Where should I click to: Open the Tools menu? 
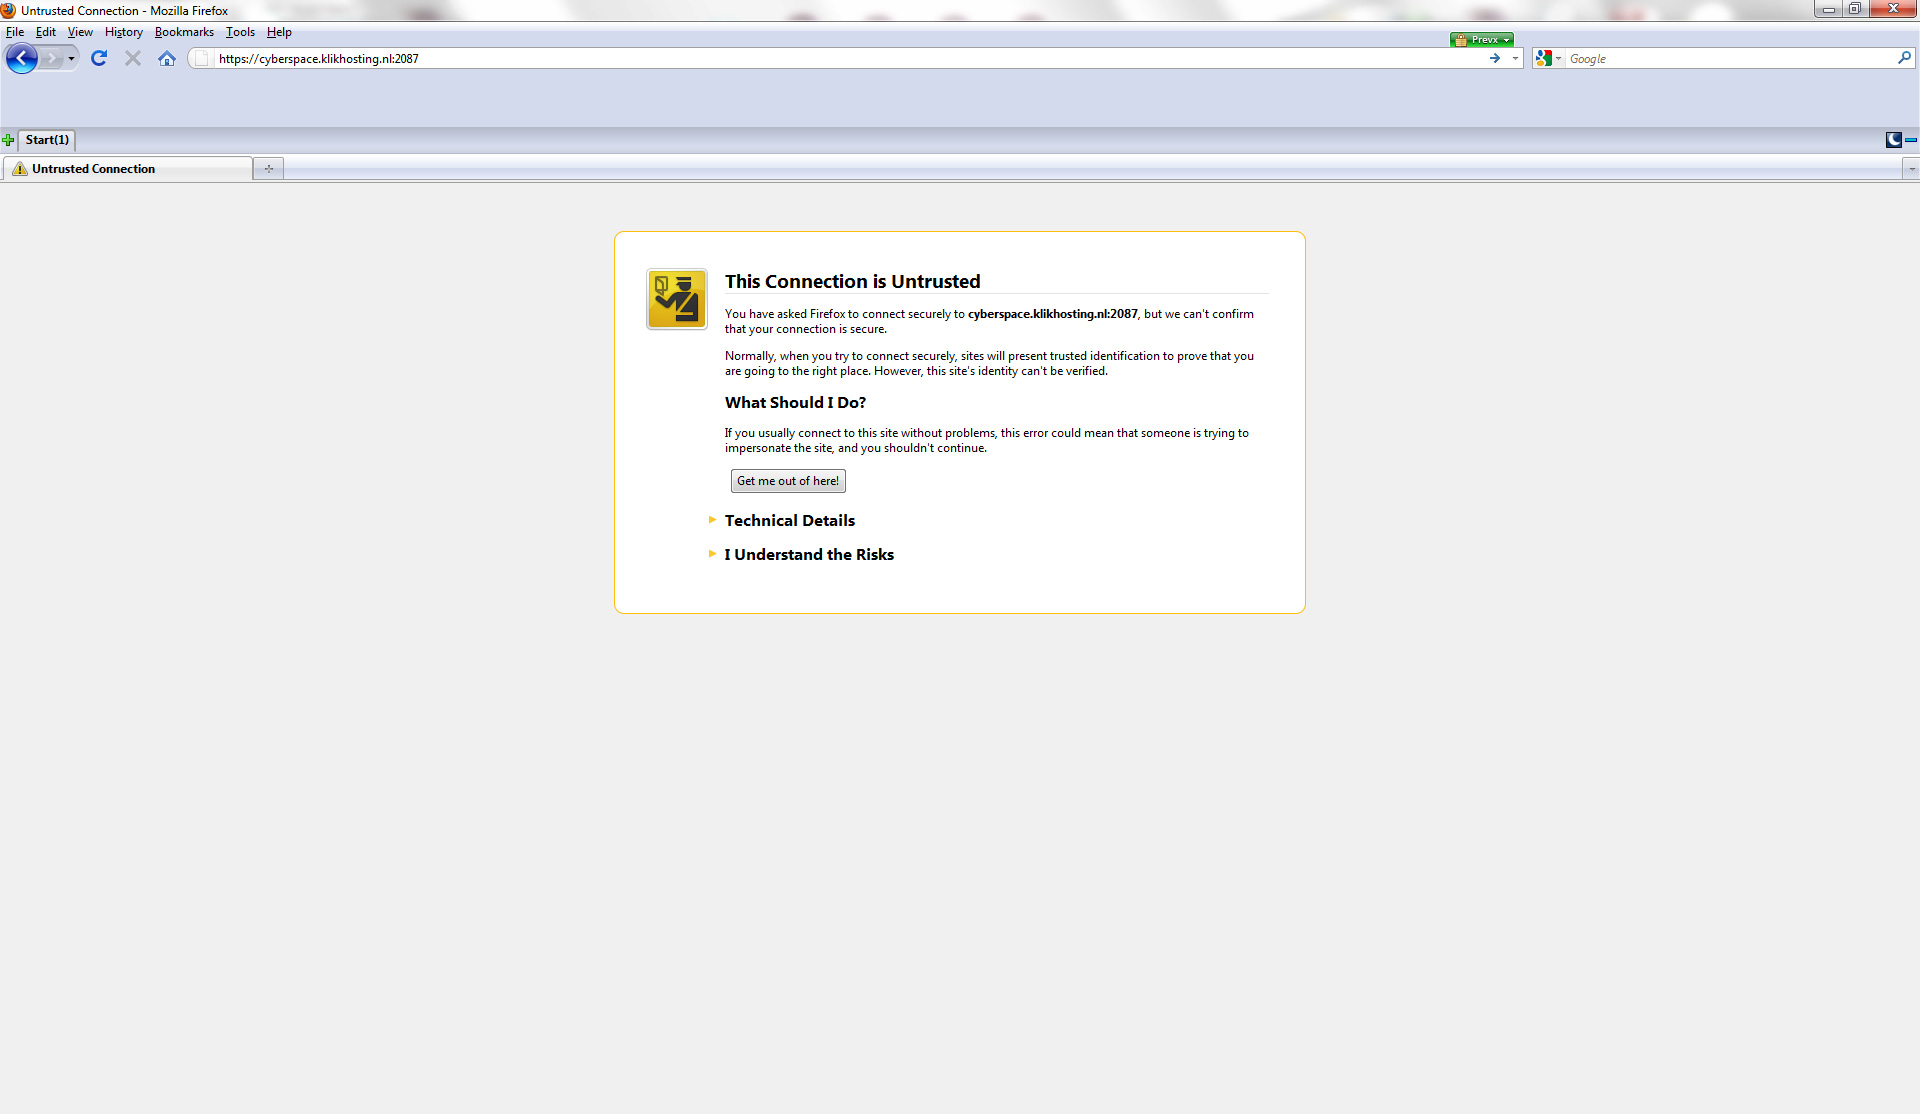(240, 32)
